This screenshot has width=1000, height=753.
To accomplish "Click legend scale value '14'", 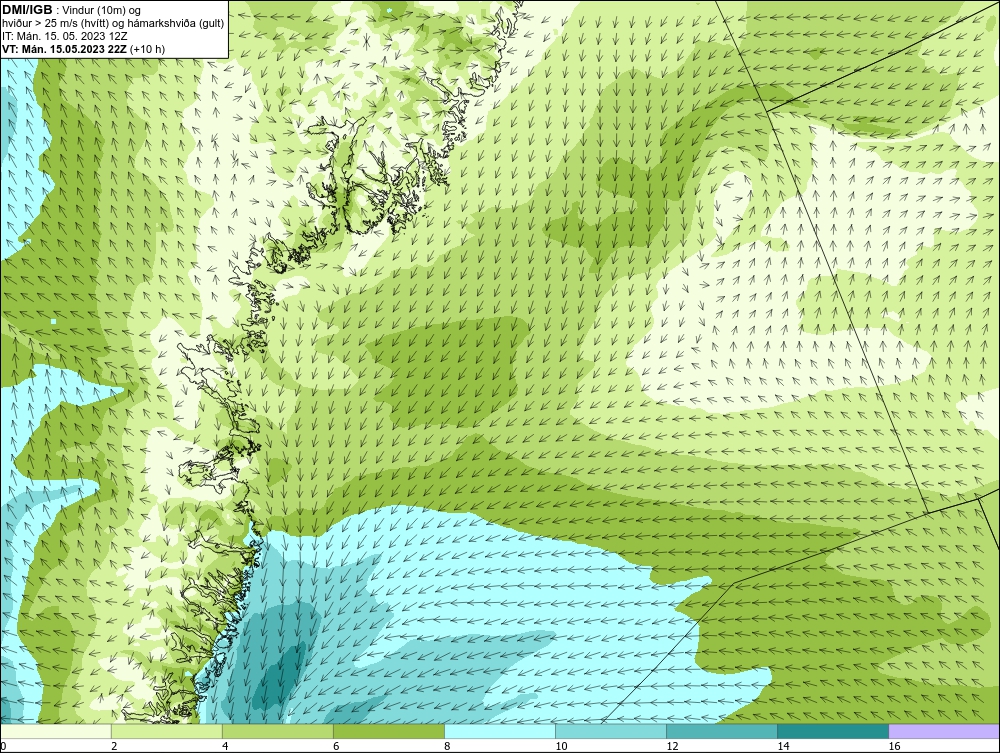I will click(x=783, y=746).
